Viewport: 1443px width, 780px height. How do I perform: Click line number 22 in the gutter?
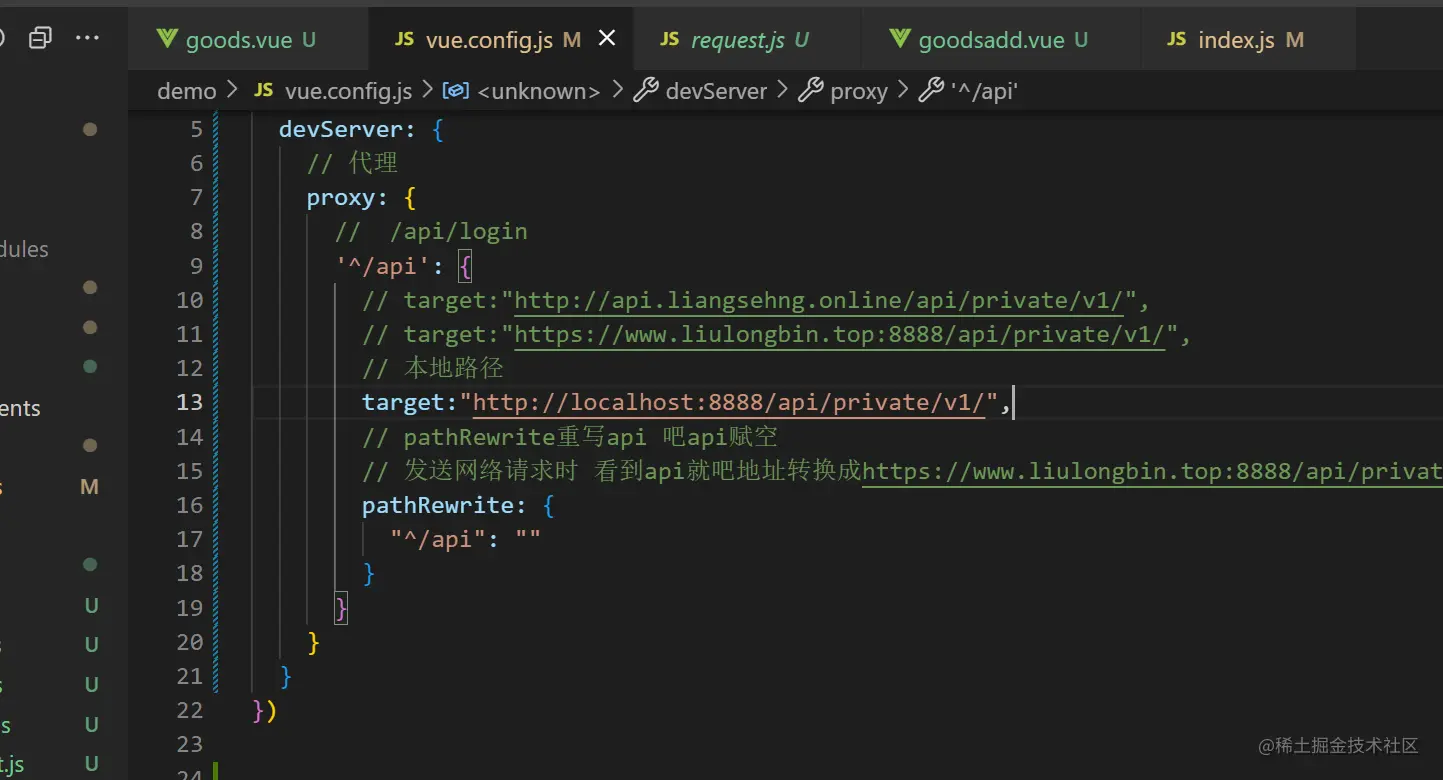coord(190,710)
